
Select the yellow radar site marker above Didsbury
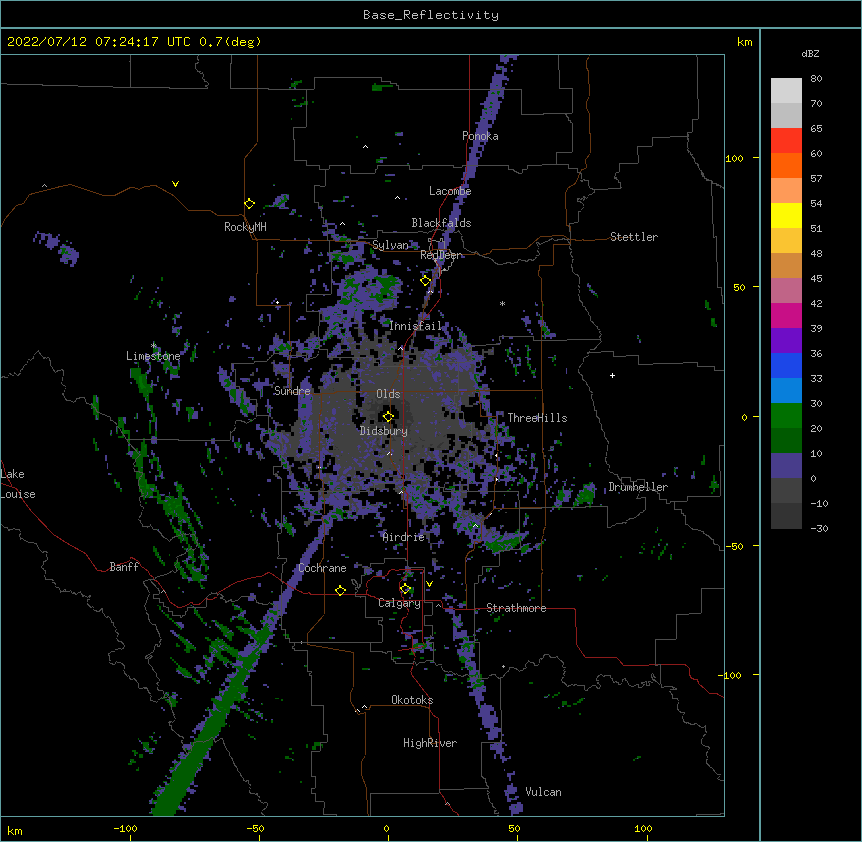(388, 416)
